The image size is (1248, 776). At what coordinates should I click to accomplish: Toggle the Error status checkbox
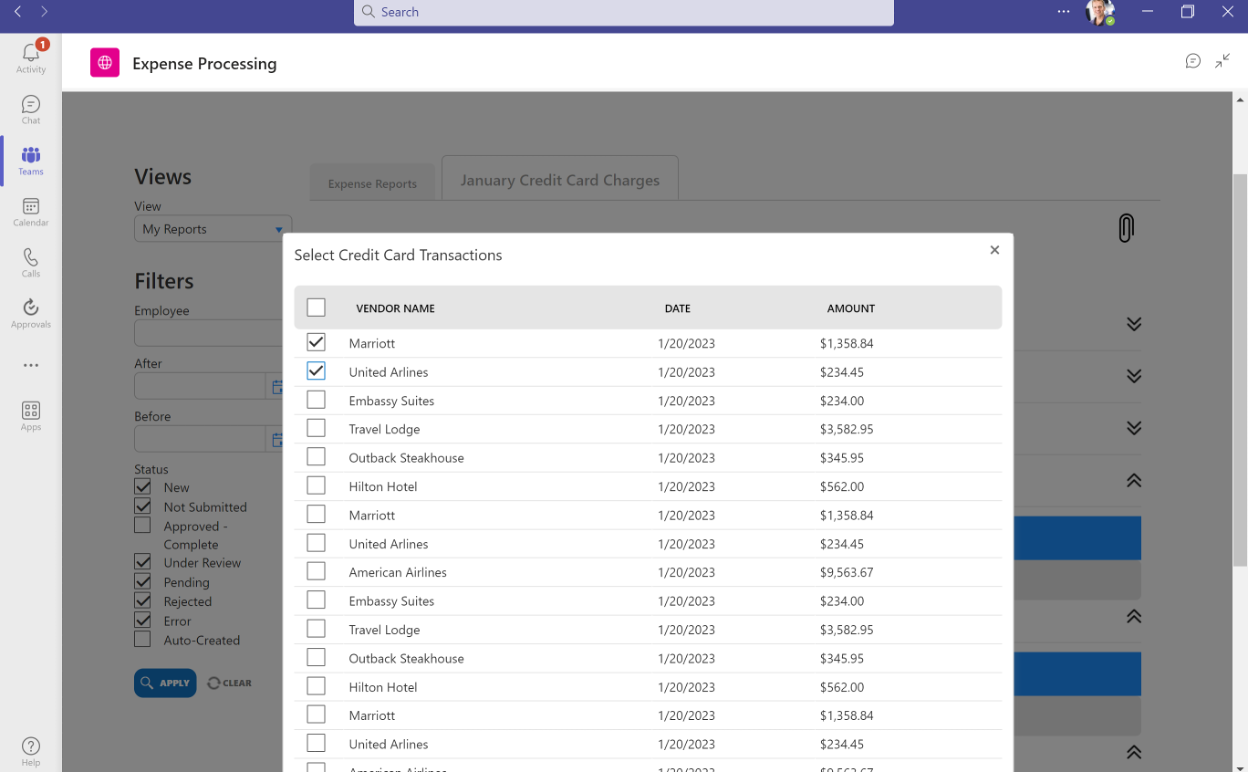click(143, 620)
